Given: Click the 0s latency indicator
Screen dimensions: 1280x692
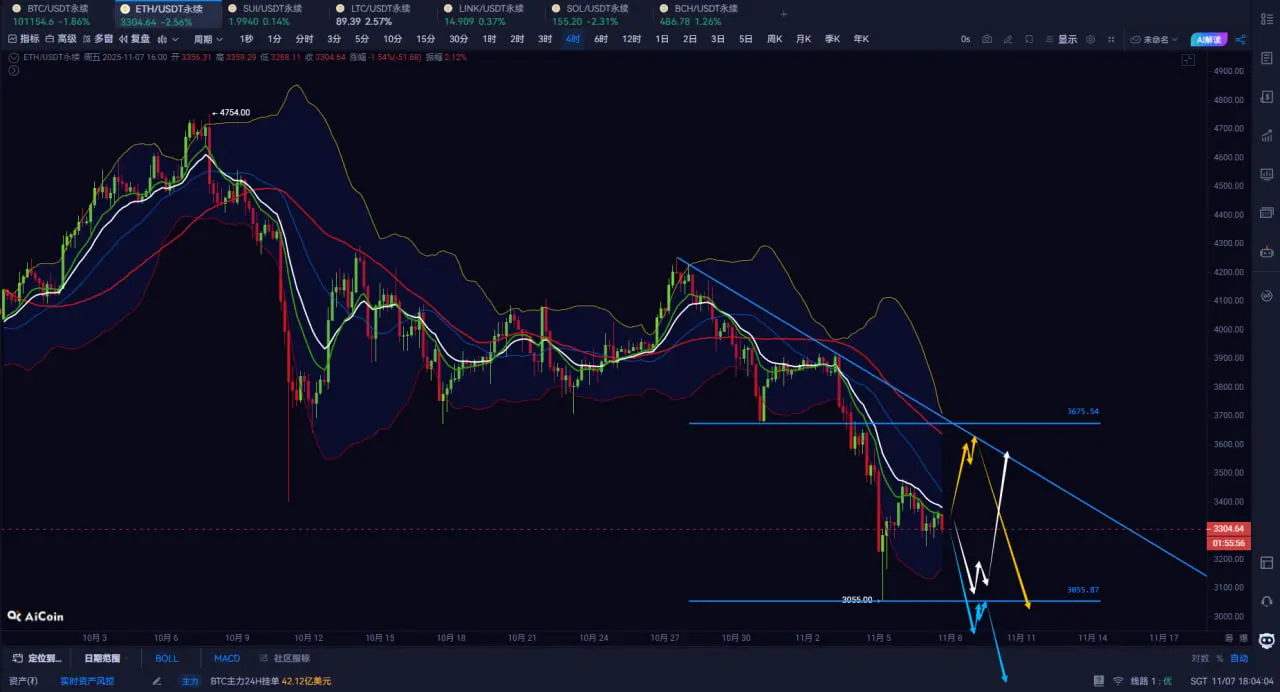Looking at the screenshot, I should coord(965,39).
